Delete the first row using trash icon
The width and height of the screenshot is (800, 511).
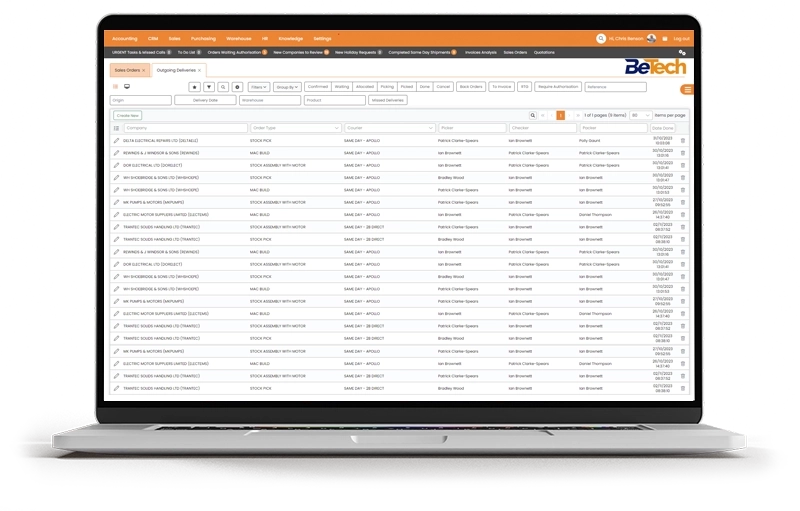(683, 141)
